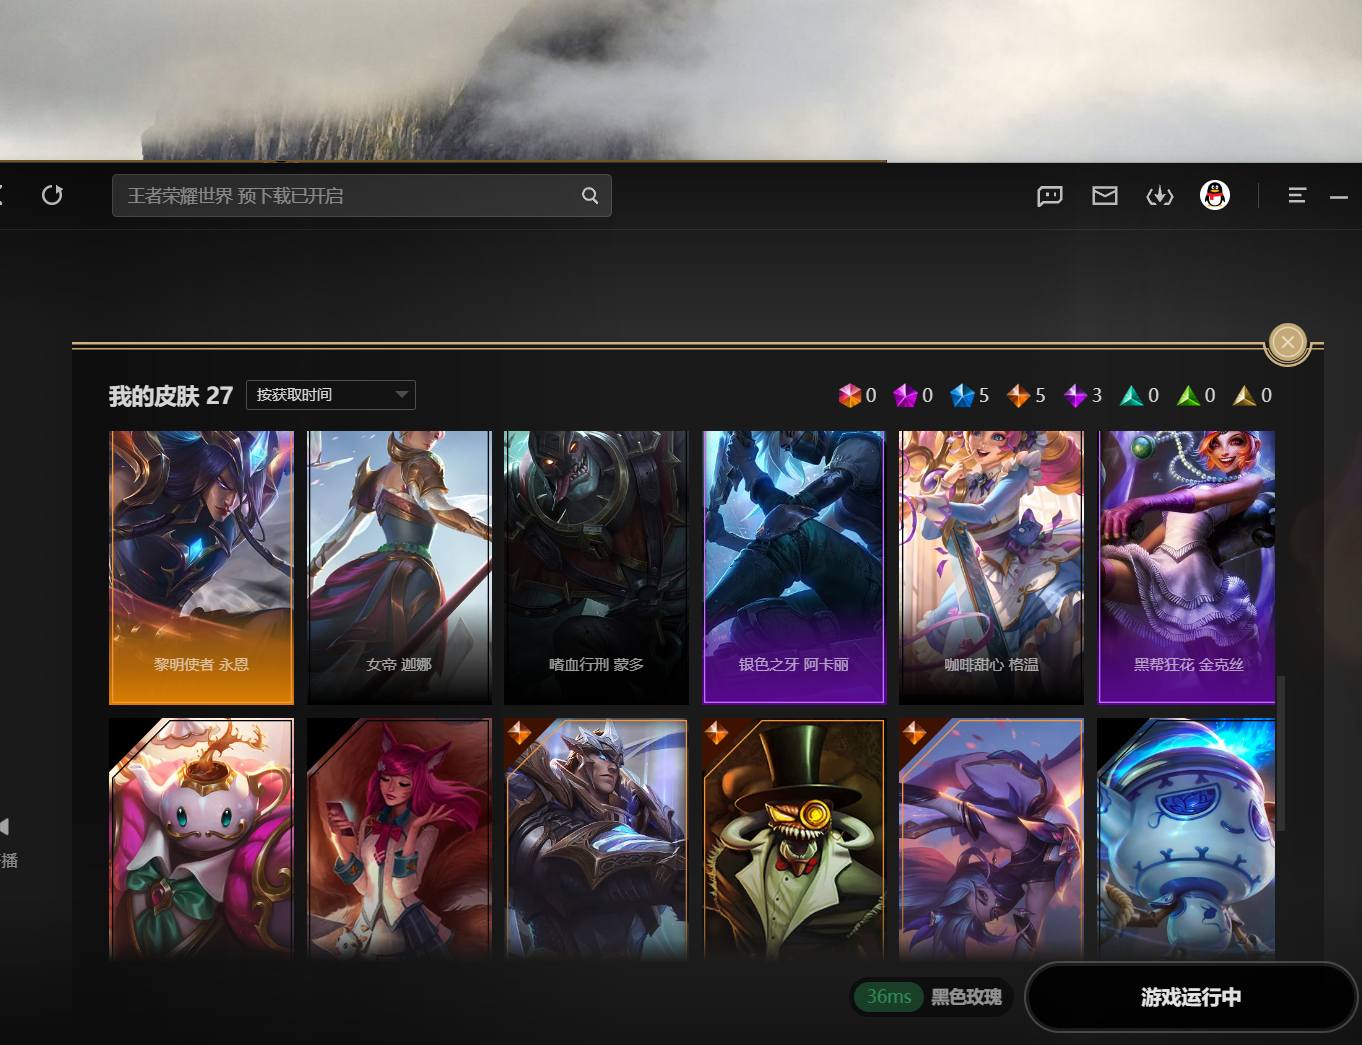
Task: Open the three-line main menu icon
Action: 1297,196
